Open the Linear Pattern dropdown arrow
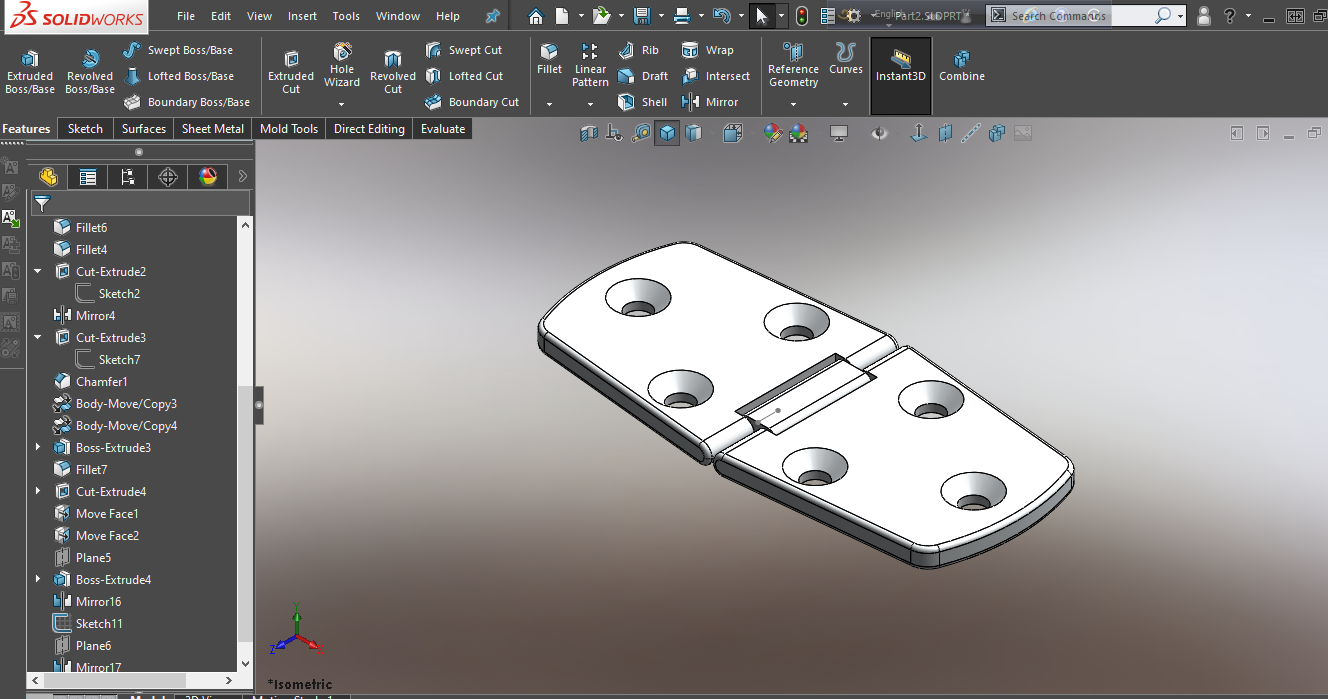 click(x=590, y=104)
